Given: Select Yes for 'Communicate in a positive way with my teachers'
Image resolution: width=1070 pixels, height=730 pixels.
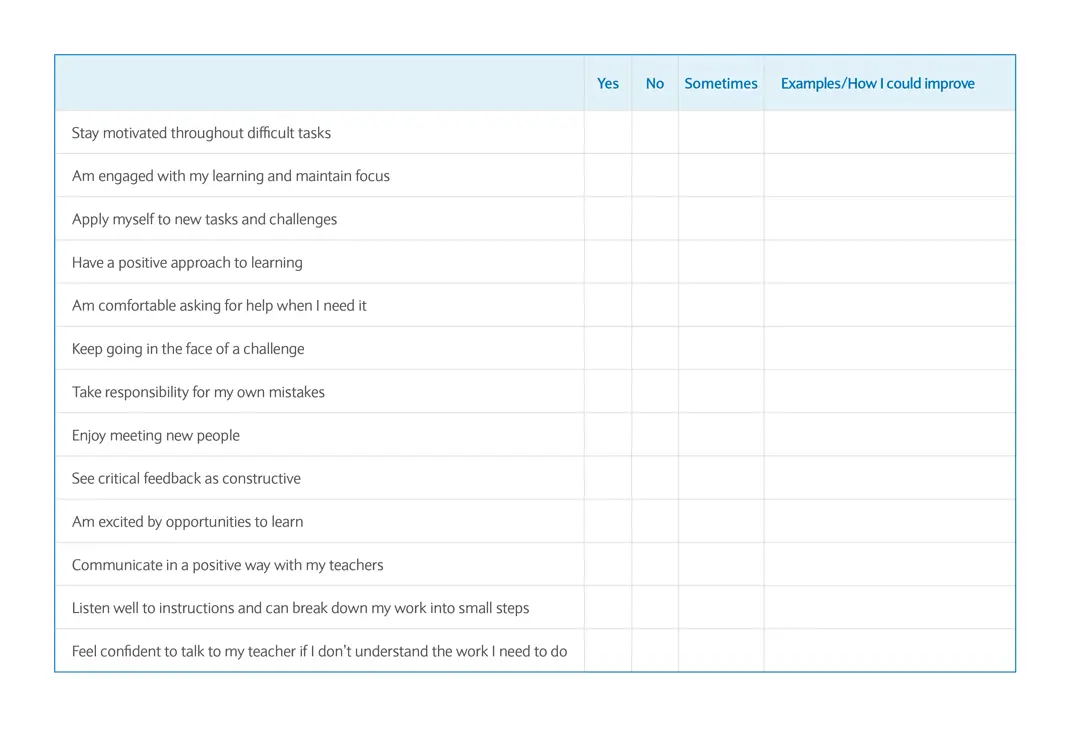Looking at the screenshot, I should (x=608, y=565).
